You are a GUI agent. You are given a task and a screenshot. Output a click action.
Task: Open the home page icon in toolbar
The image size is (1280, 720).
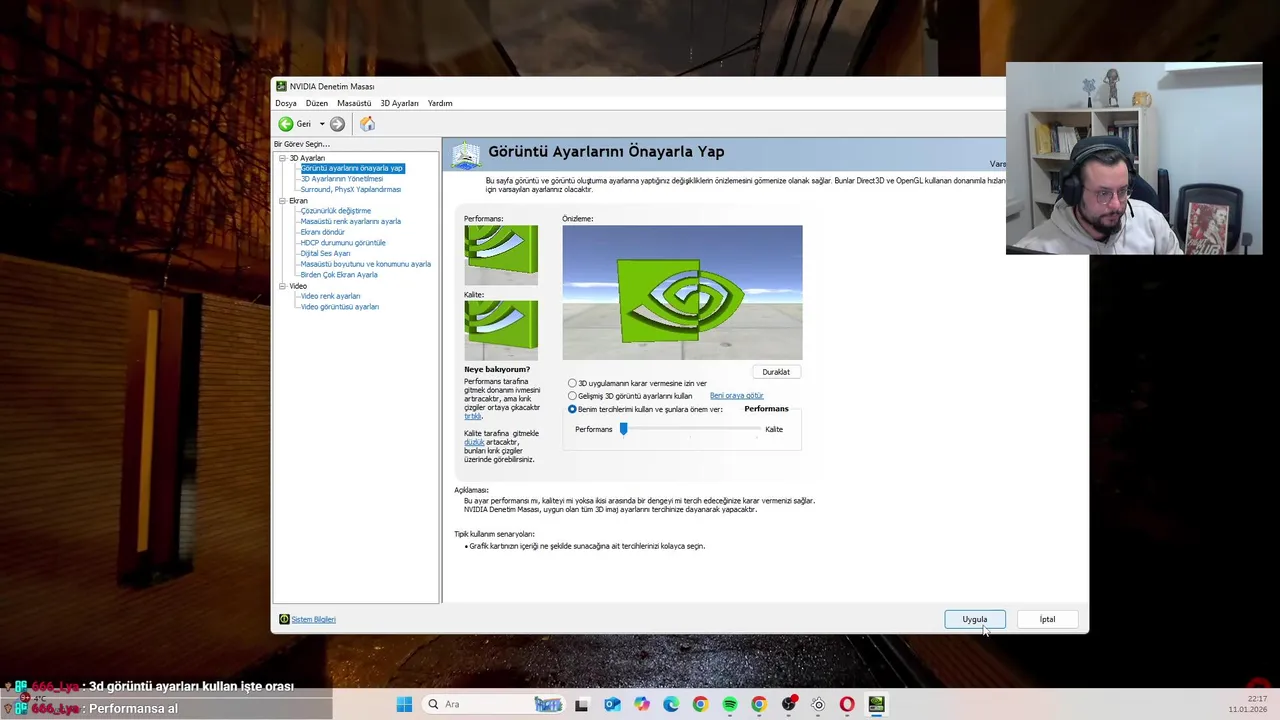coord(367,124)
